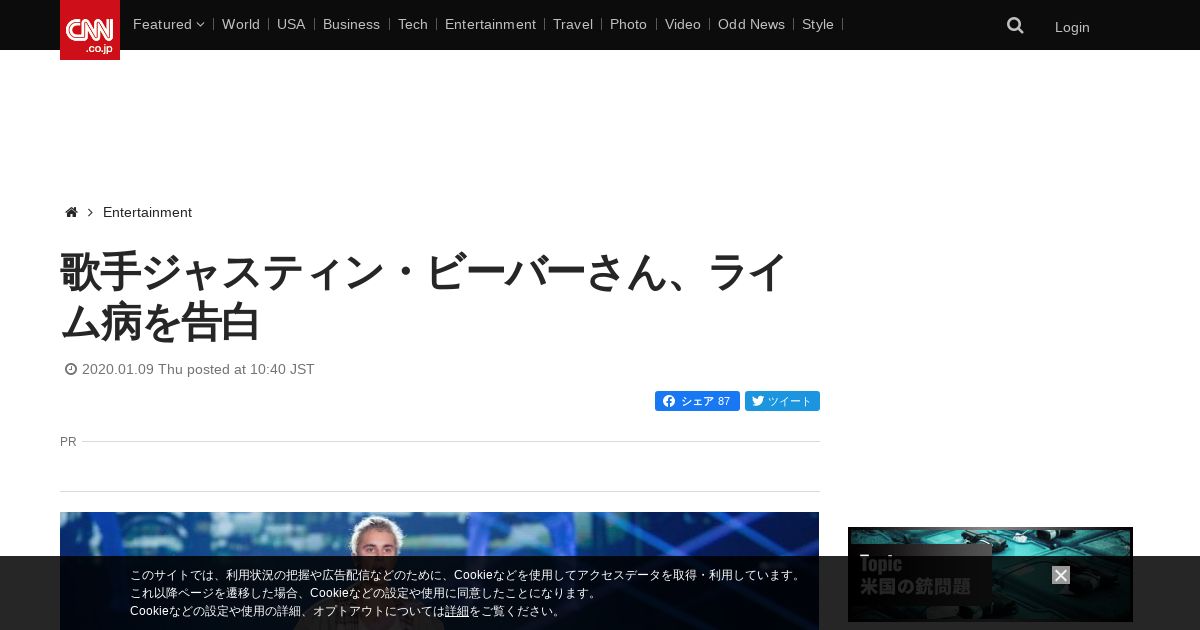
Task: Open the Tech section
Action: point(413,24)
